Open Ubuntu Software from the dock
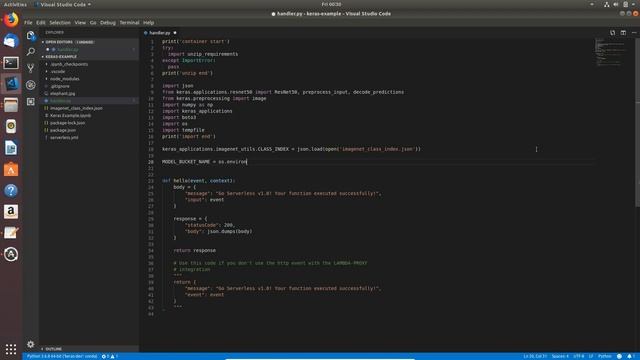Screen dimensions: 640x360 [11, 169]
